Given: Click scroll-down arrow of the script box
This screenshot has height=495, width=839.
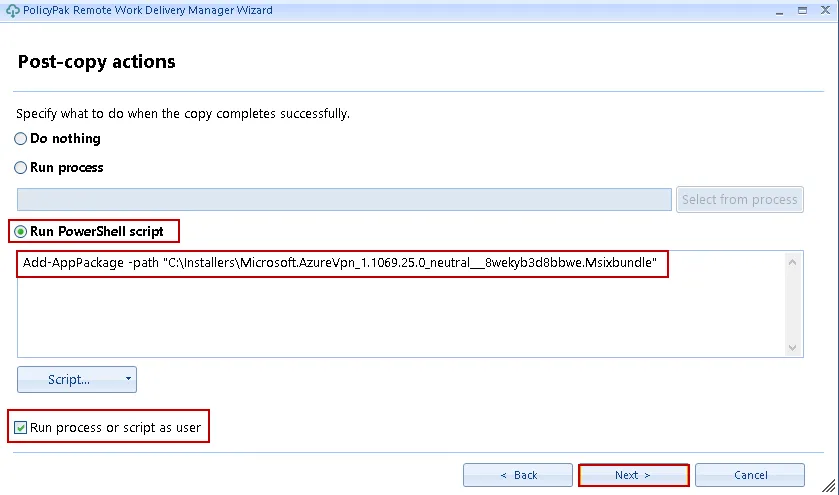Looking at the screenshot, I should tap(794, 347).
